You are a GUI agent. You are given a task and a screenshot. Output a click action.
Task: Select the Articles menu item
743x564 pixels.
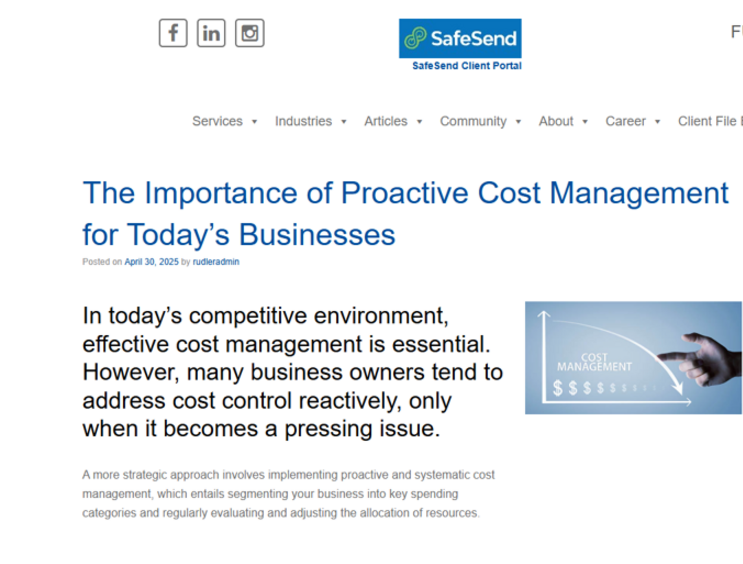click(x=385, y=121)
